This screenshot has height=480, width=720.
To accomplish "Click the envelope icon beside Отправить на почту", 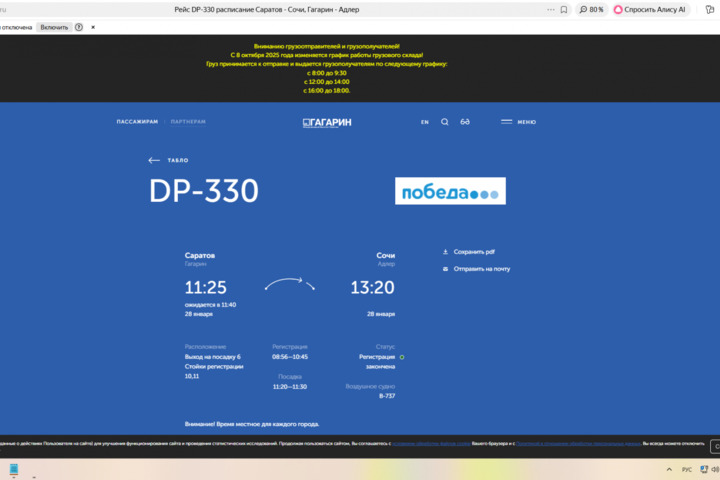I will tap(445, 269).
